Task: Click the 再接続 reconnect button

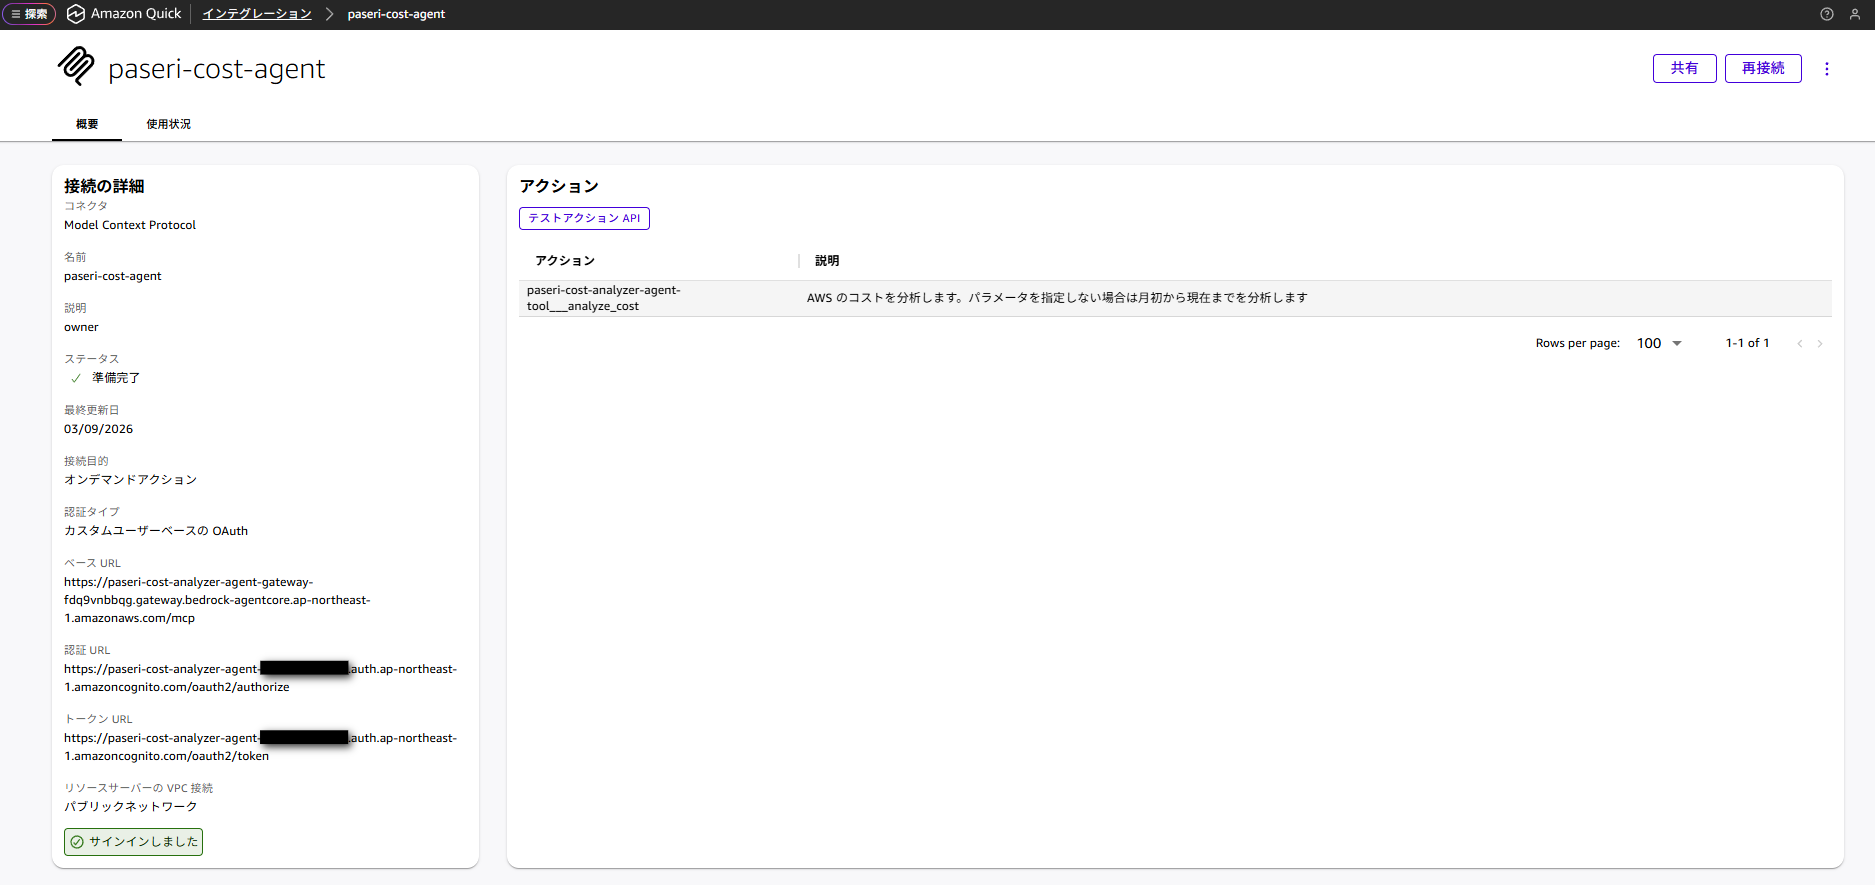Action: pos(1763,68)
